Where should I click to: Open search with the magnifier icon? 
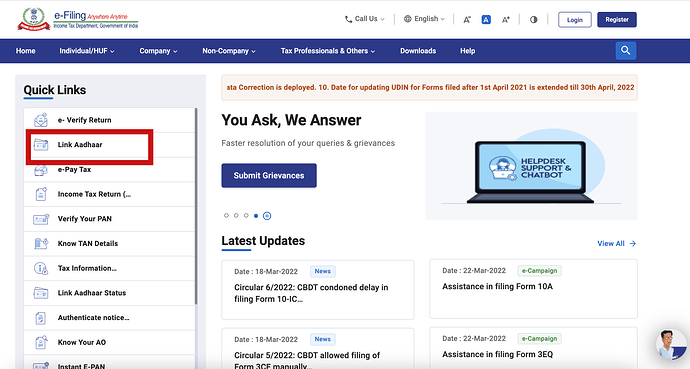pyautogui.click(x=625, y=51)
